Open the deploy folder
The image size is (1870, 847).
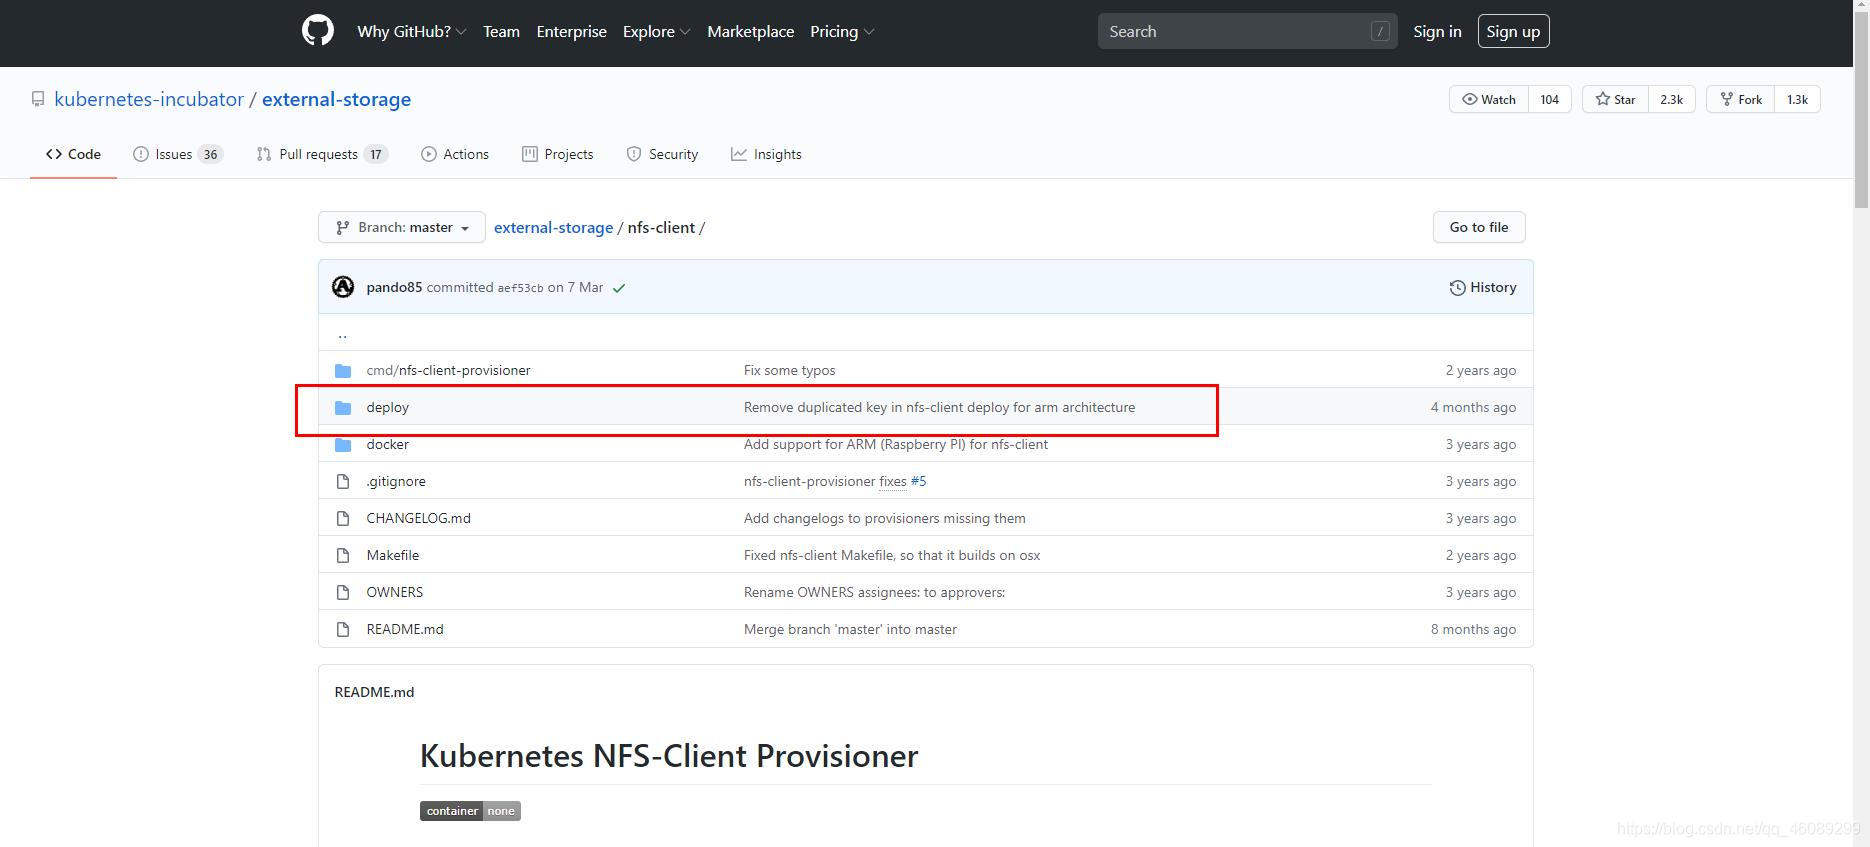click(387, 407)
